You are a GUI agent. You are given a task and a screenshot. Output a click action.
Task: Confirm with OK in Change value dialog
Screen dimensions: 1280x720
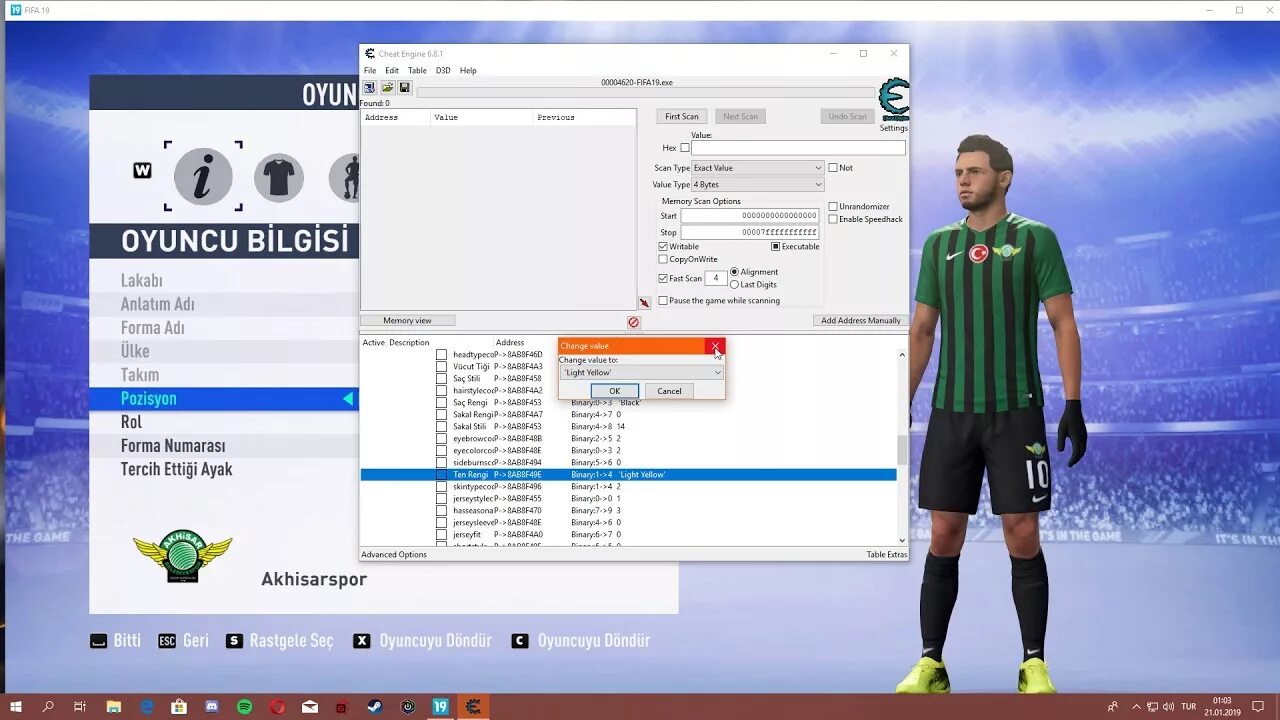click(x=614, y=391)
